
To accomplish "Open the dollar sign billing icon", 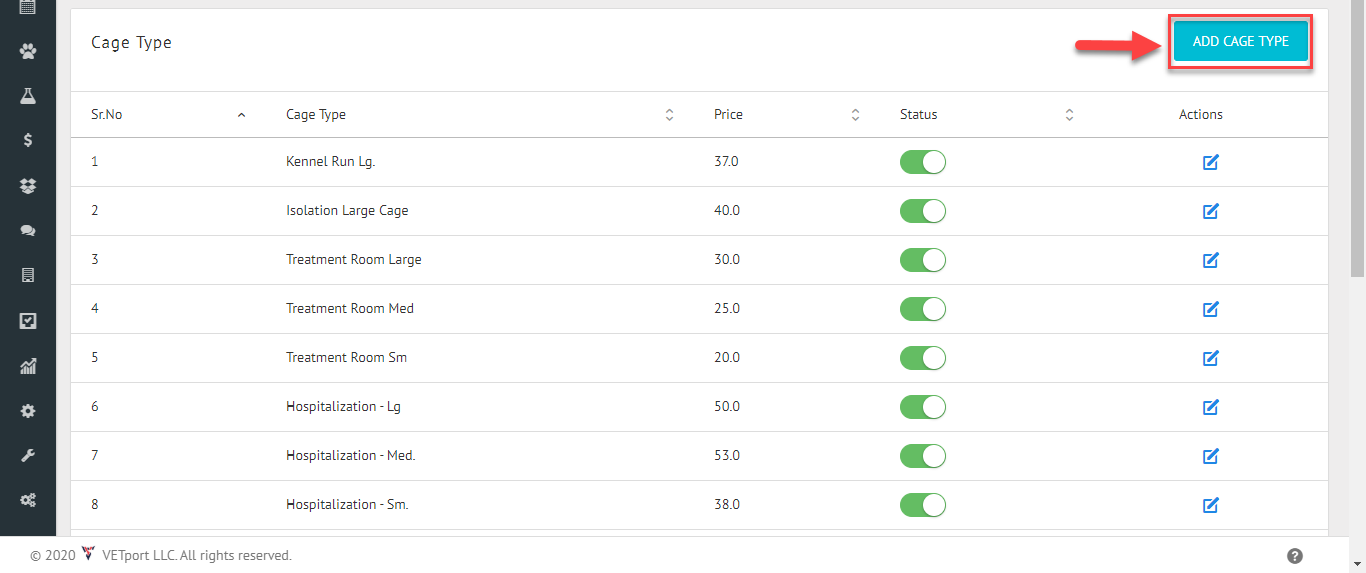I will pyautogui.click(x=28, y=140).
